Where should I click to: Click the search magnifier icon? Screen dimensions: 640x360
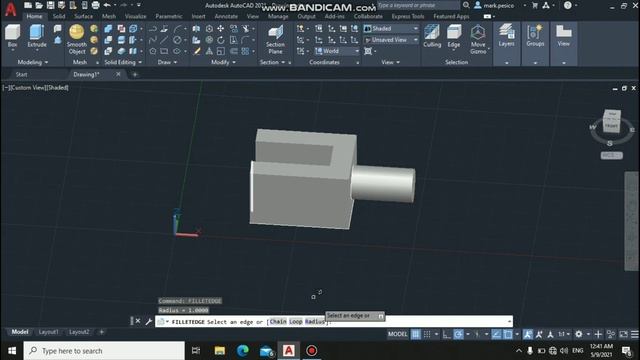click(x=466, y=5)
